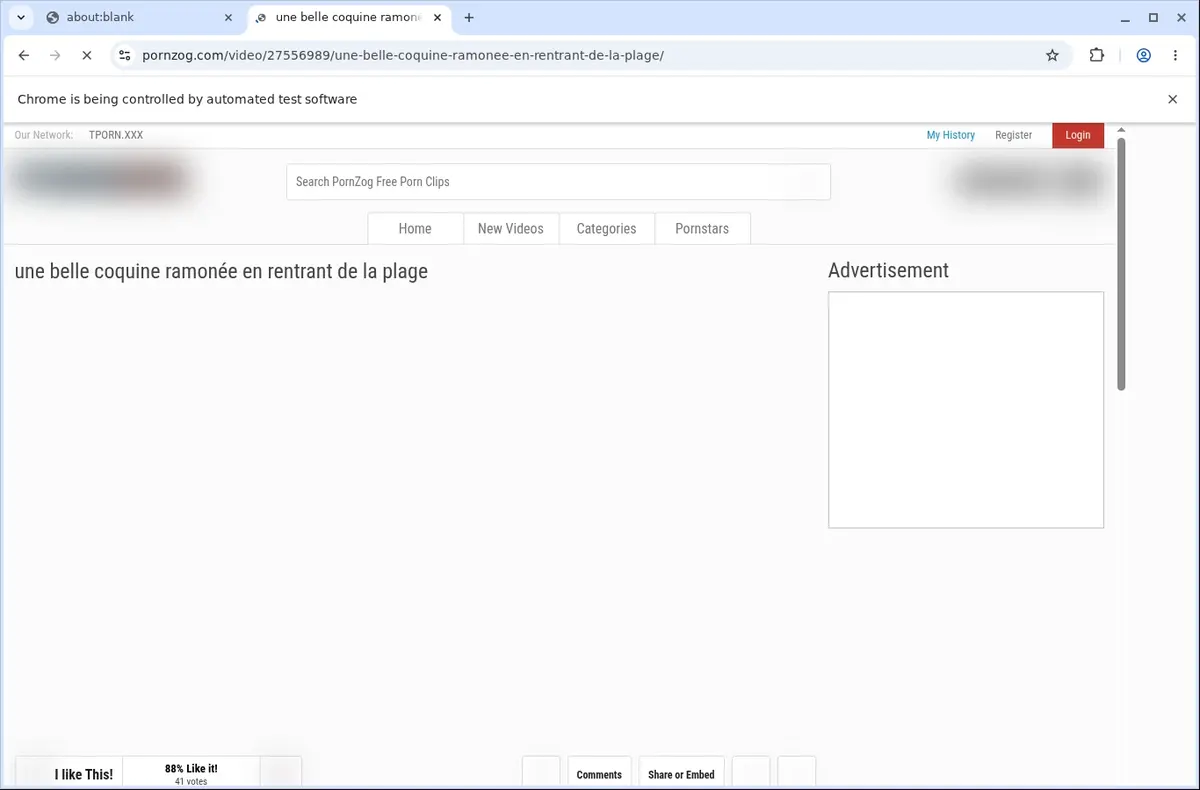Screen dimensions: 1200x790
Task: Open the Register link
Action: click(x=1013, y=135)
